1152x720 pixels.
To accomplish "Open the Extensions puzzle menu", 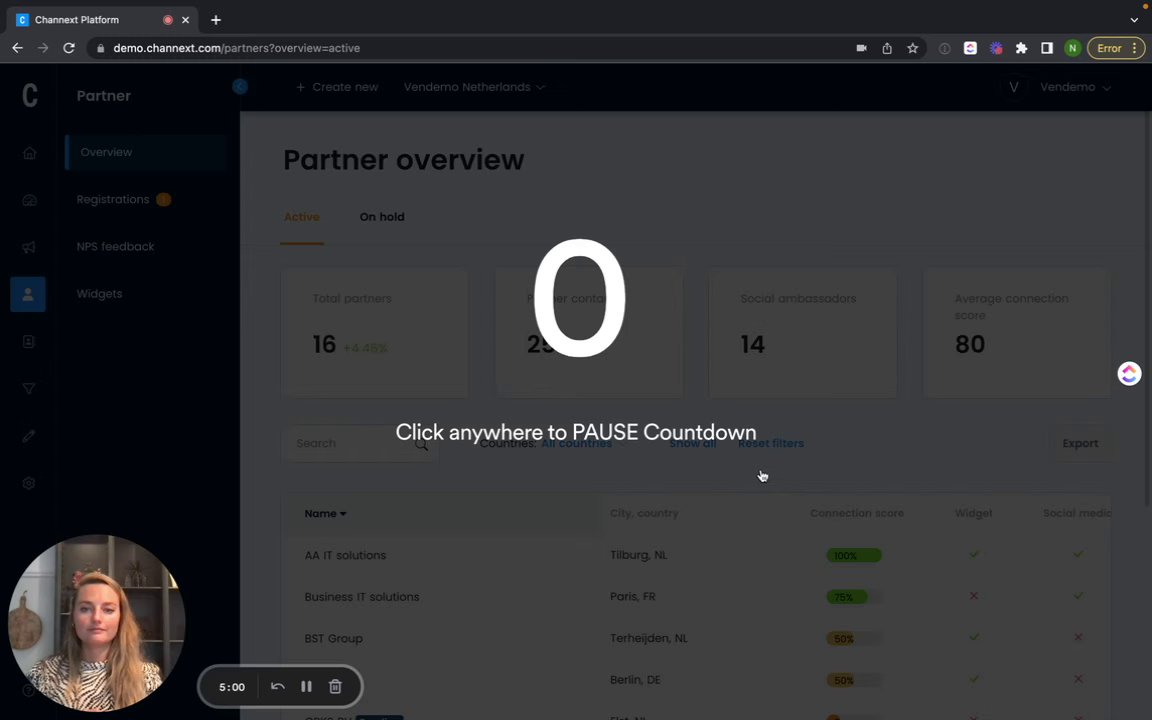I will [1021, 48].
